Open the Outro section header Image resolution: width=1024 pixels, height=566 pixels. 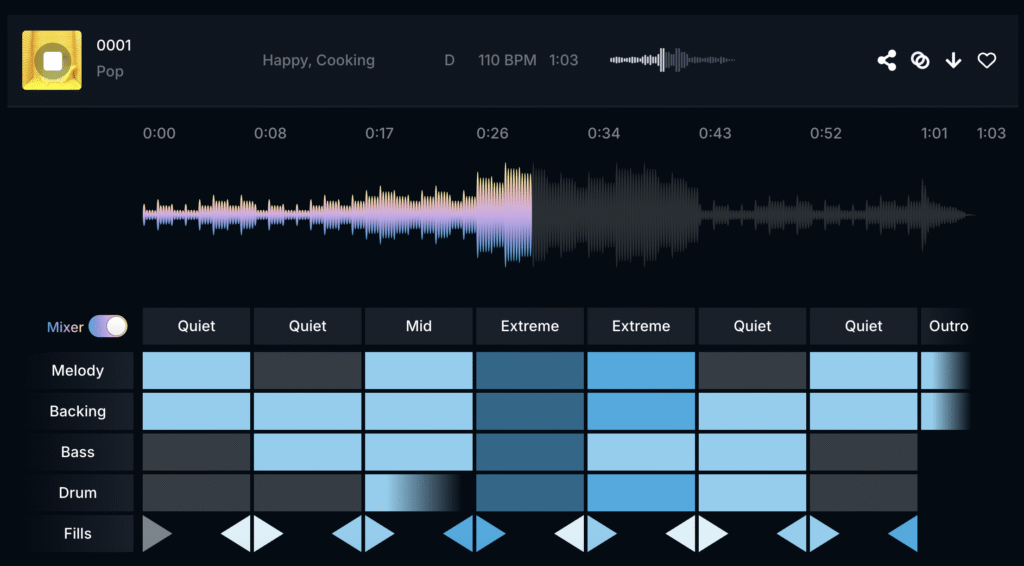947,326
